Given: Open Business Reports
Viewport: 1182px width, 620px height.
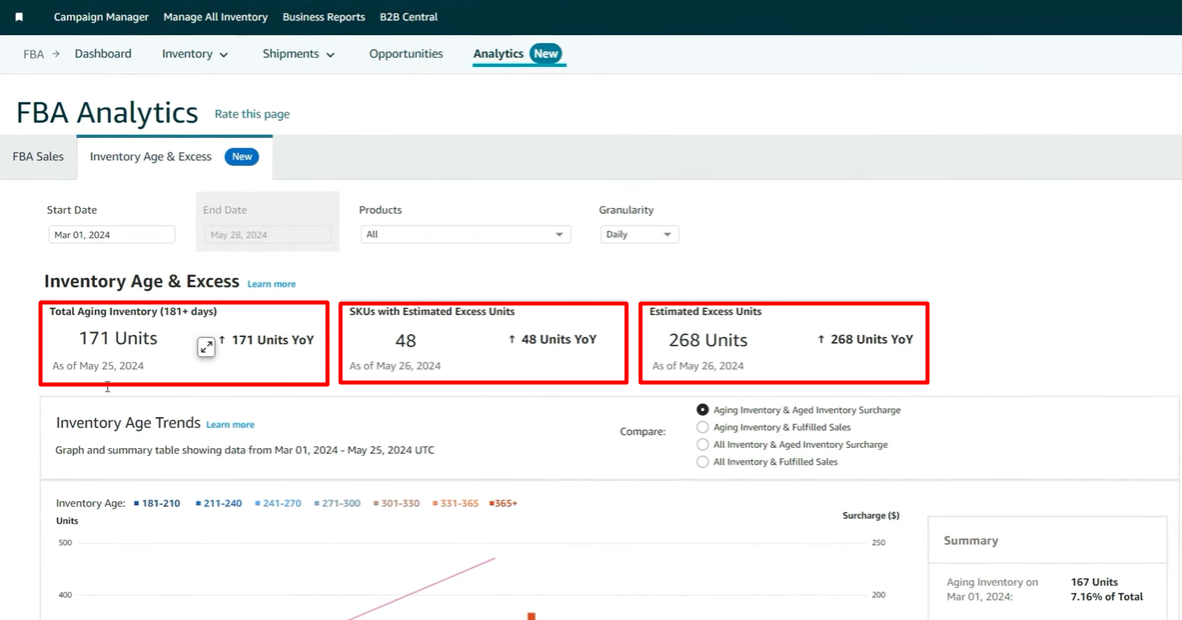Looking at the screenshot, I should click(323, 17).
